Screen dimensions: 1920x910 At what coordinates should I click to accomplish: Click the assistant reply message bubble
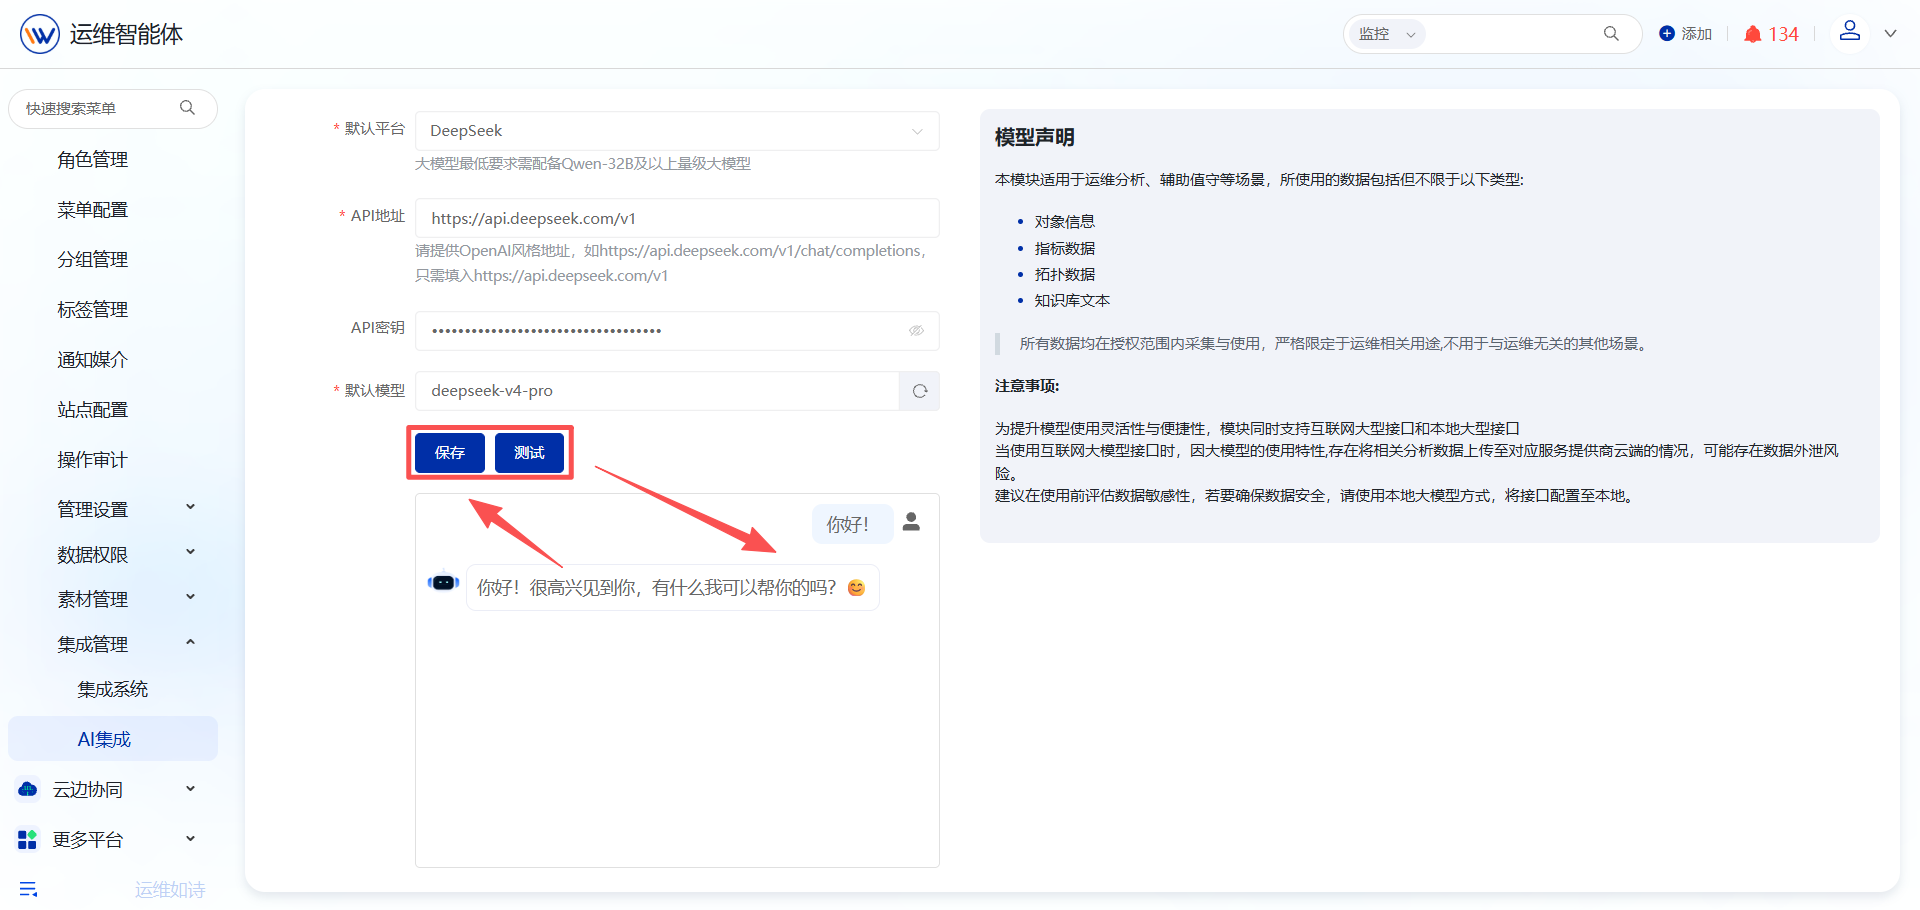point(672,587)
